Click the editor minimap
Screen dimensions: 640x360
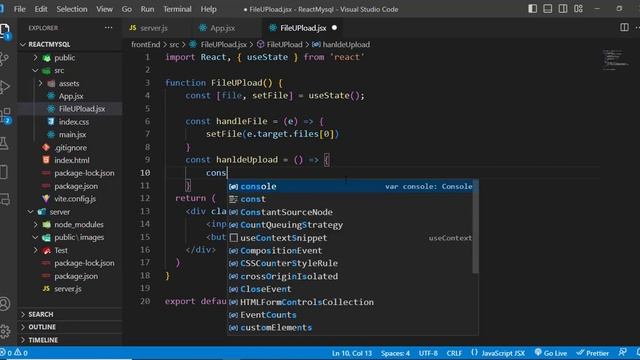pyautogui.click(x=616, y=60)
